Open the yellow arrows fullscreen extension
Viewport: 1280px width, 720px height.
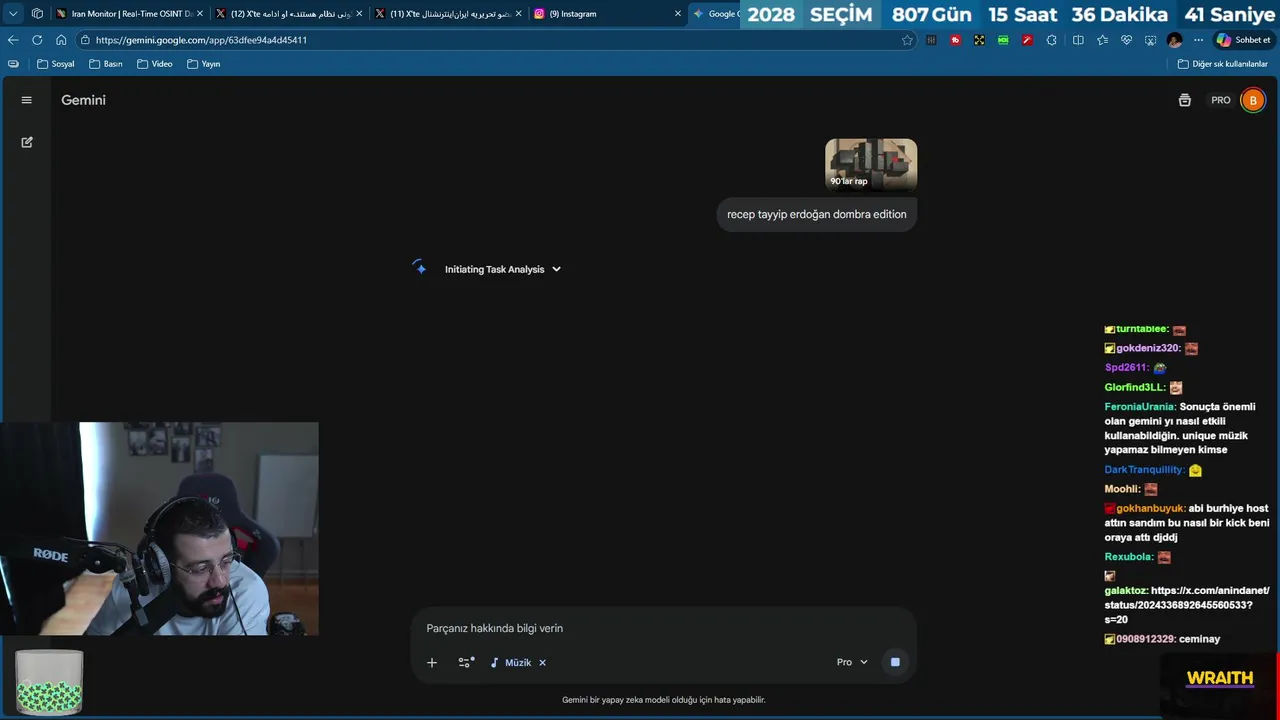(x=979, y=40)
